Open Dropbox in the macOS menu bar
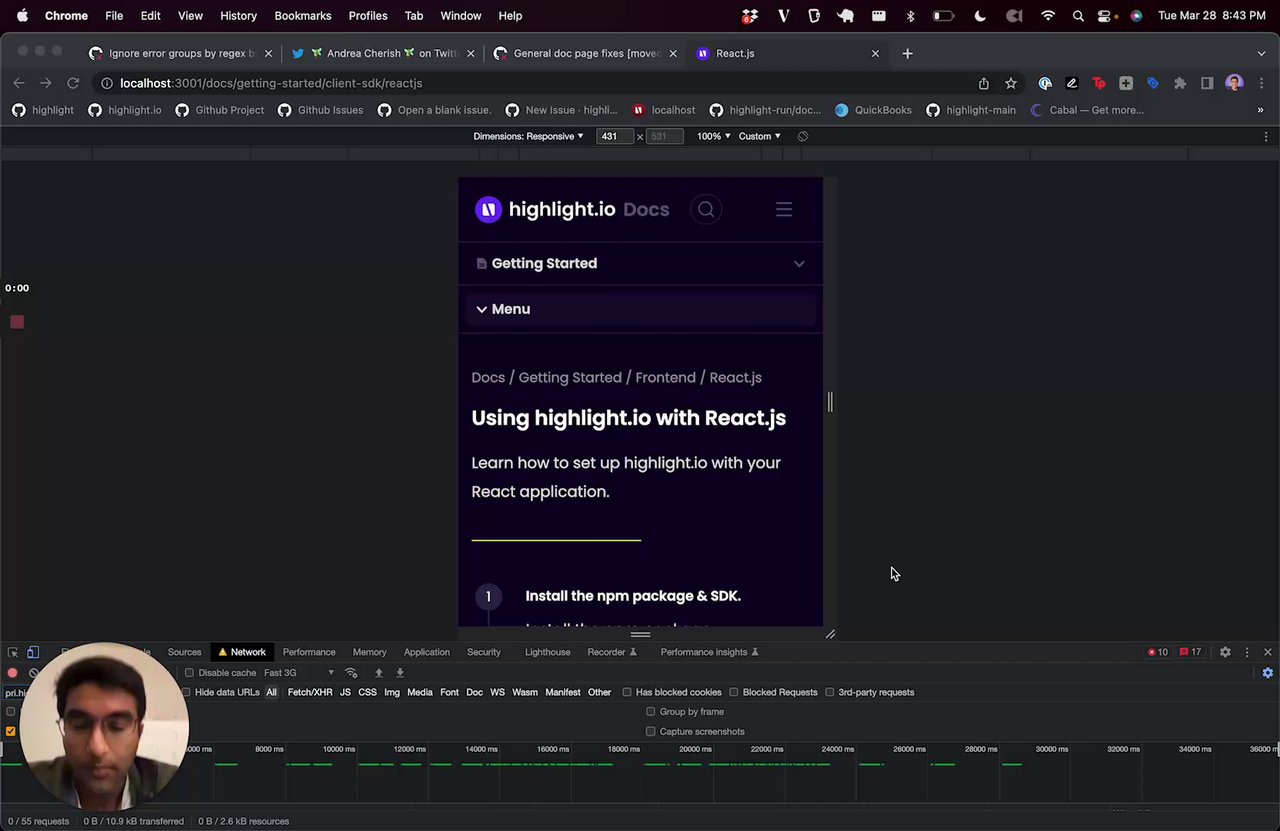The width and height of the screenshot is (1280, 831). tap(748, 16)
